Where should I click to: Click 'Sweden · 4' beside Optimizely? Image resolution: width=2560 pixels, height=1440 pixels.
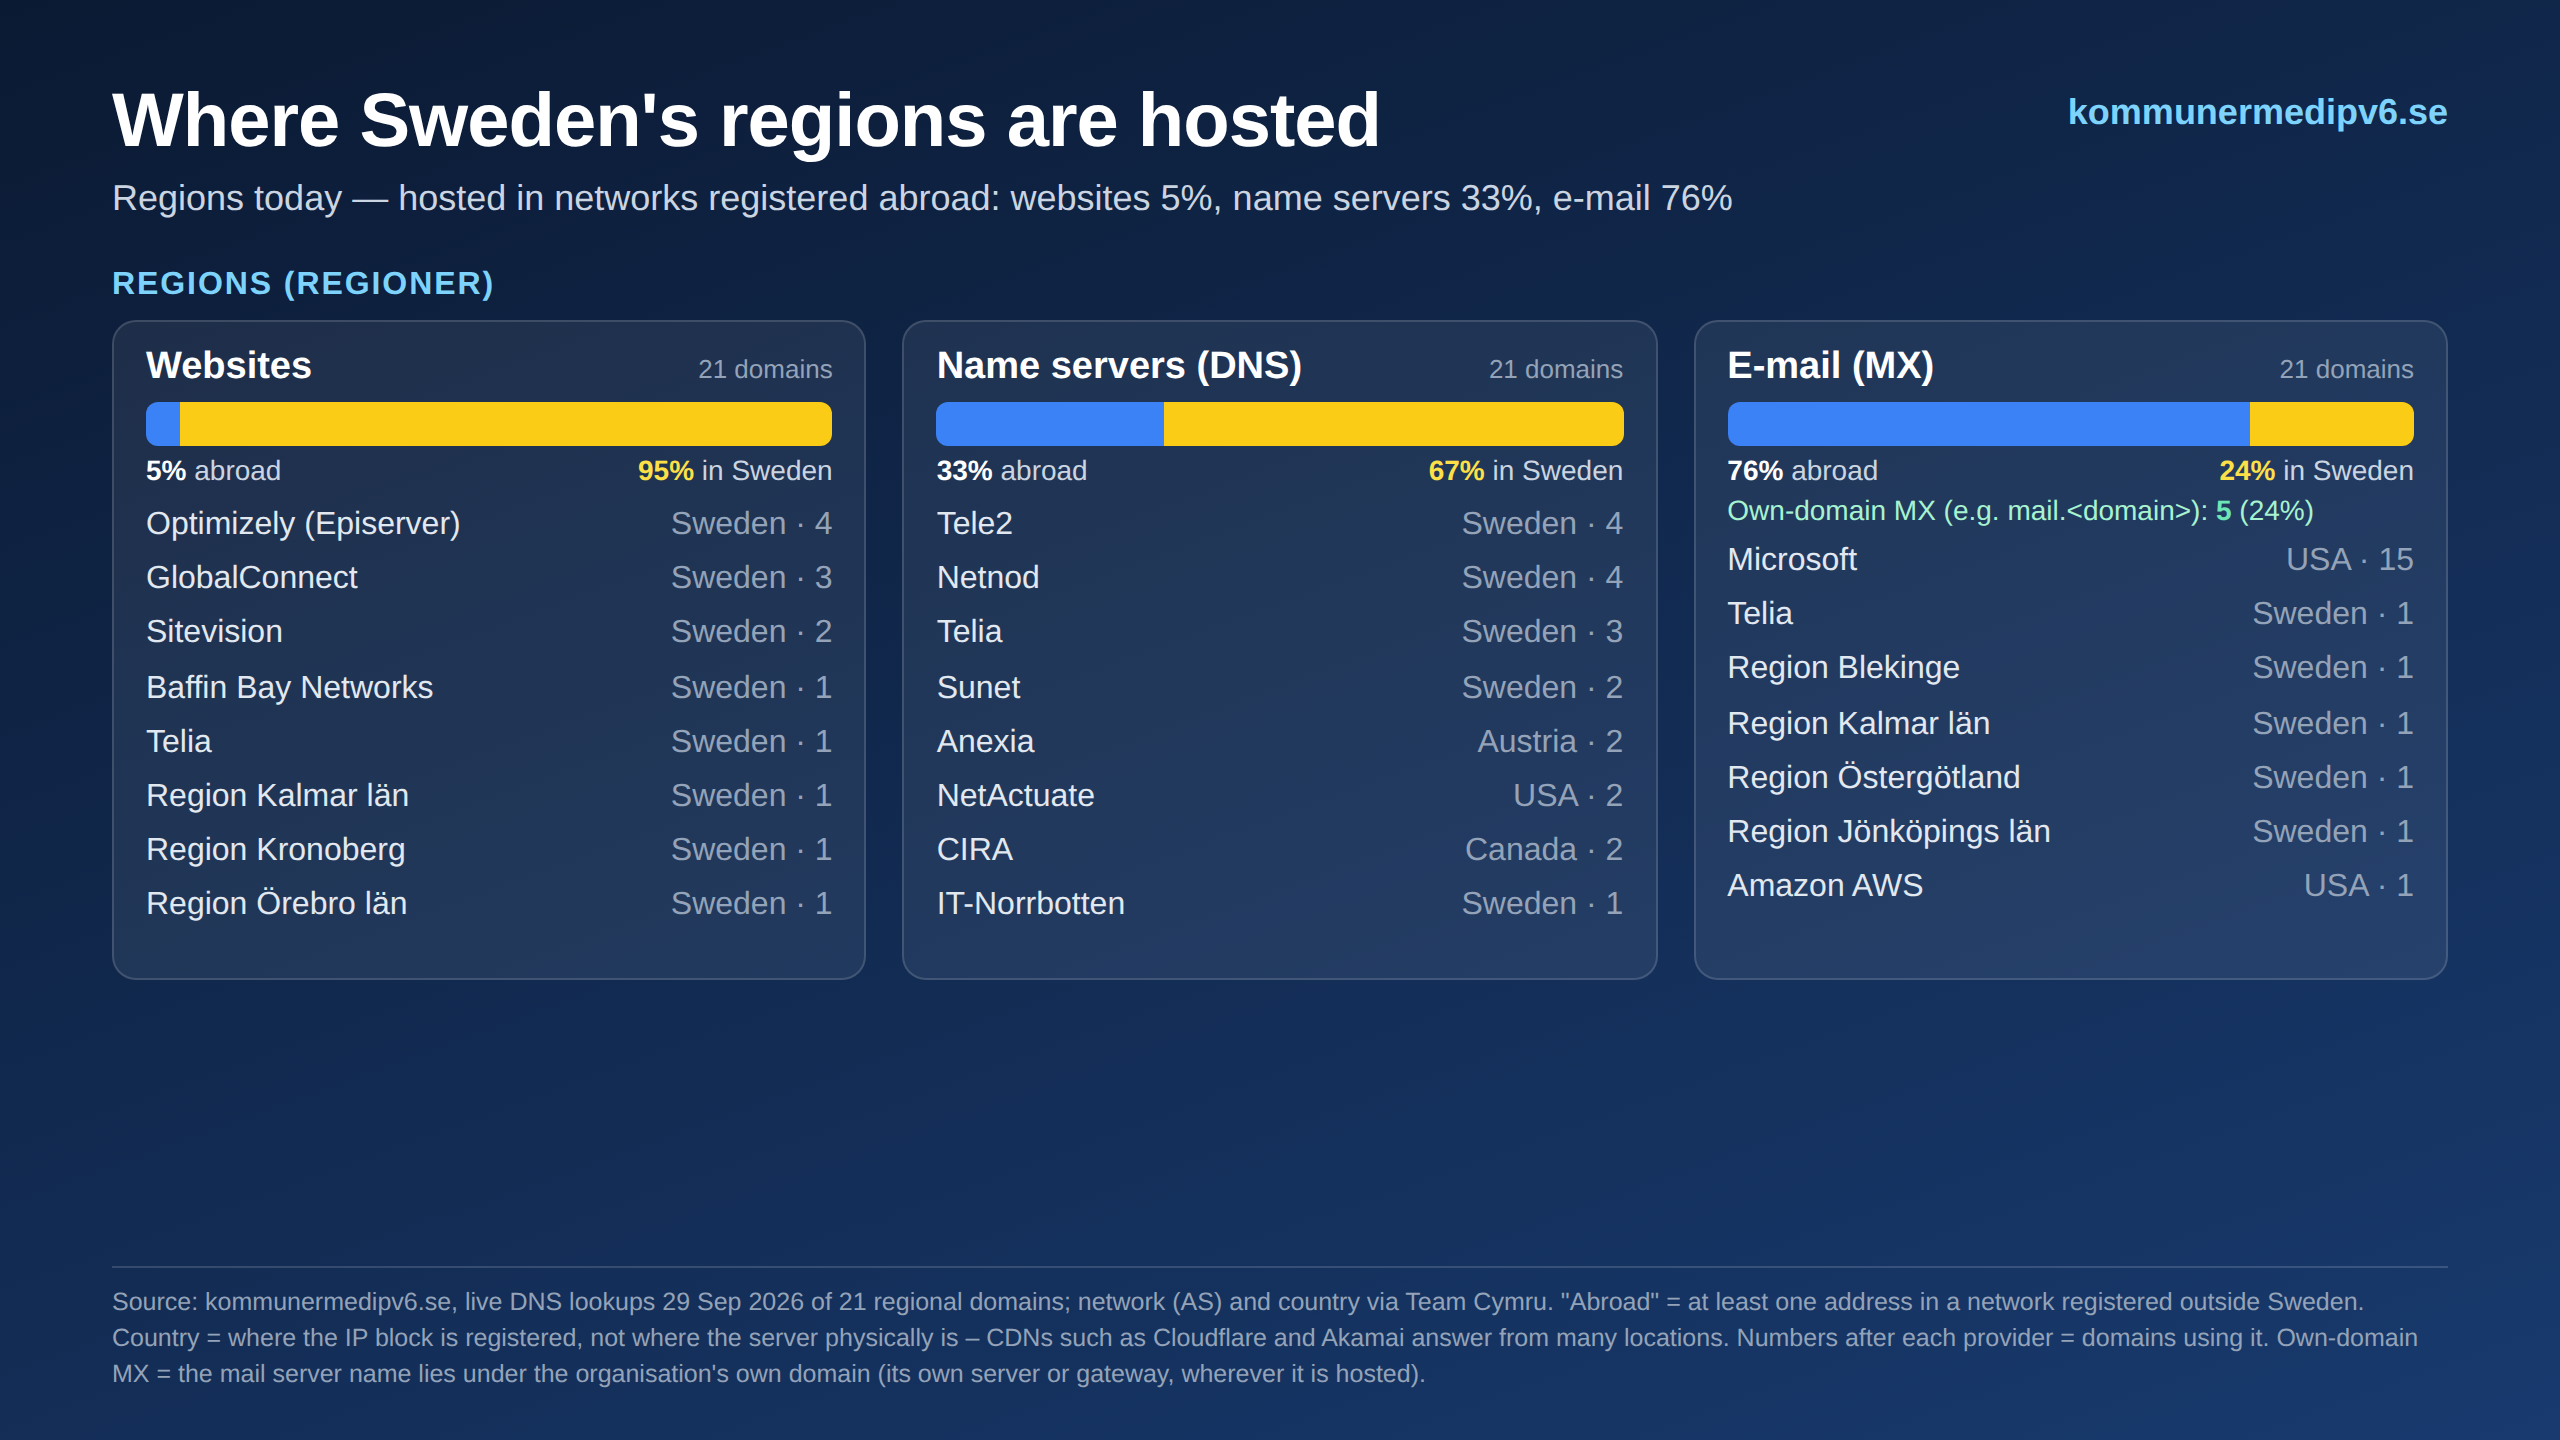[752, 523]
